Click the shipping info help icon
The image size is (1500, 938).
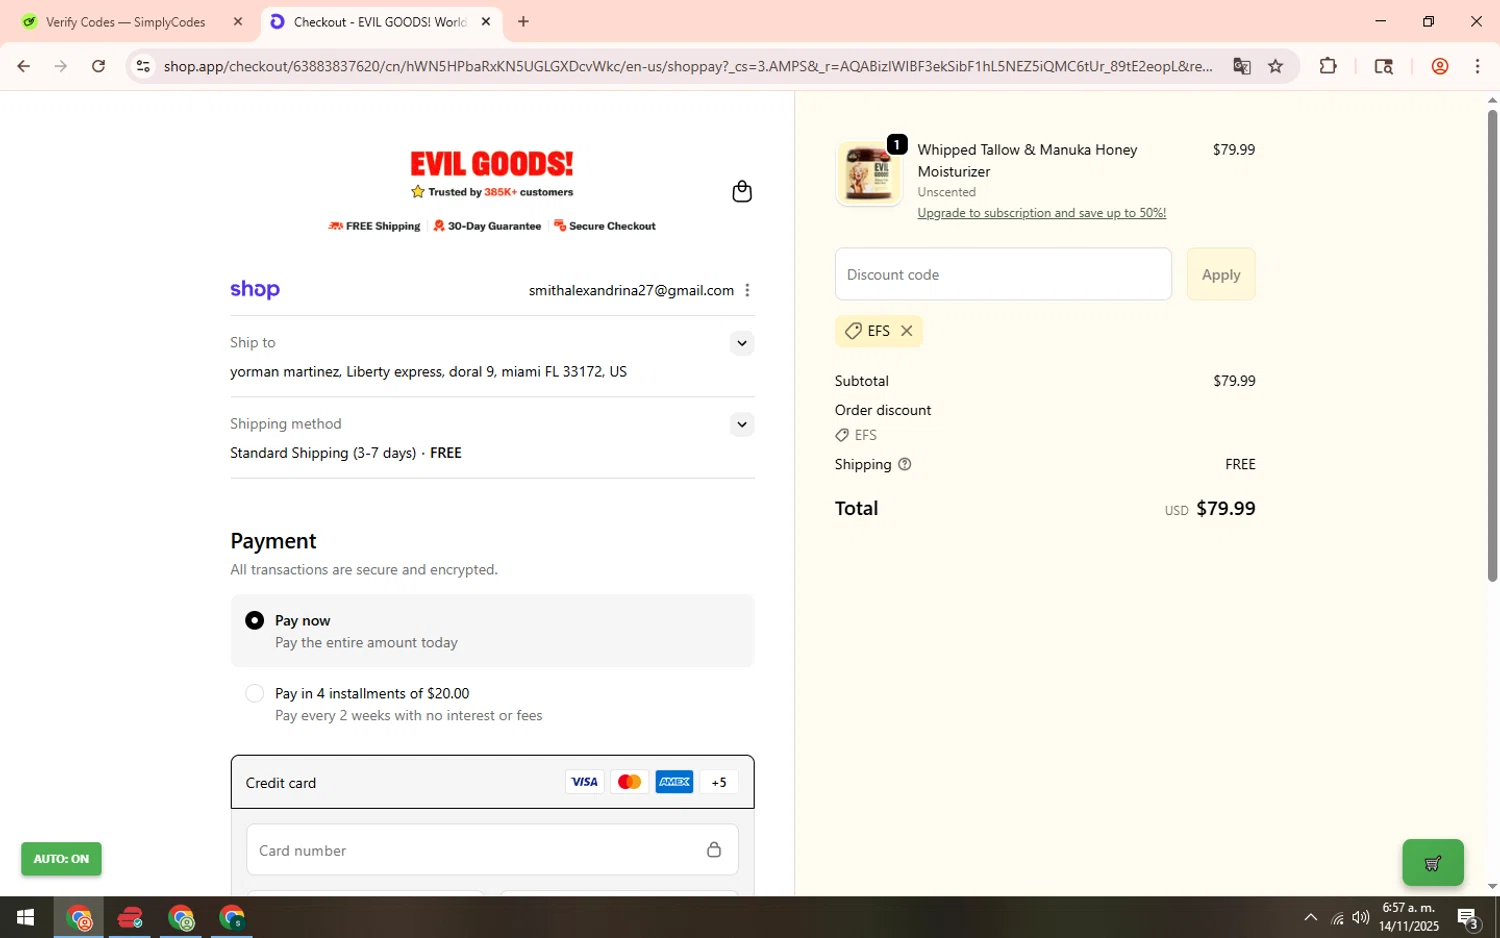[904, 464]
